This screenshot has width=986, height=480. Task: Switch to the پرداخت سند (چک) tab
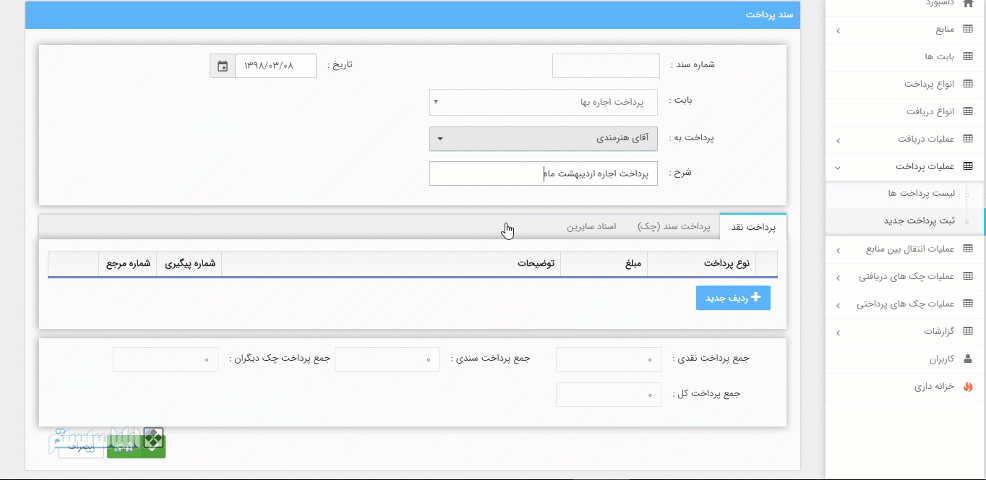673,226
